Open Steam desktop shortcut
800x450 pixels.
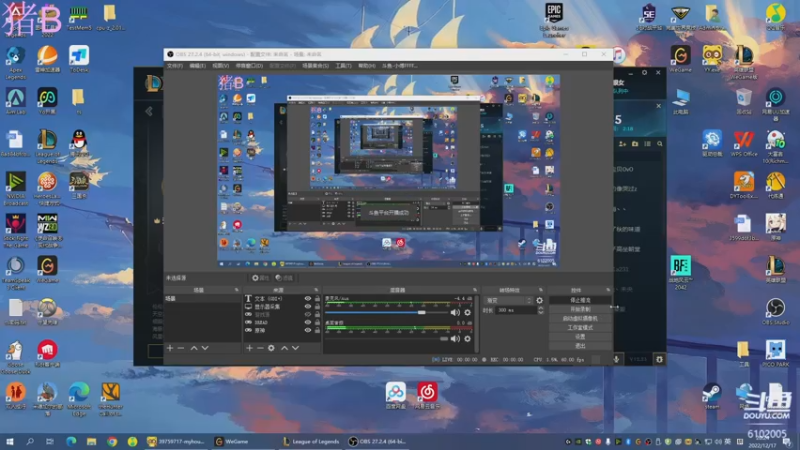(x=712, y=396)
